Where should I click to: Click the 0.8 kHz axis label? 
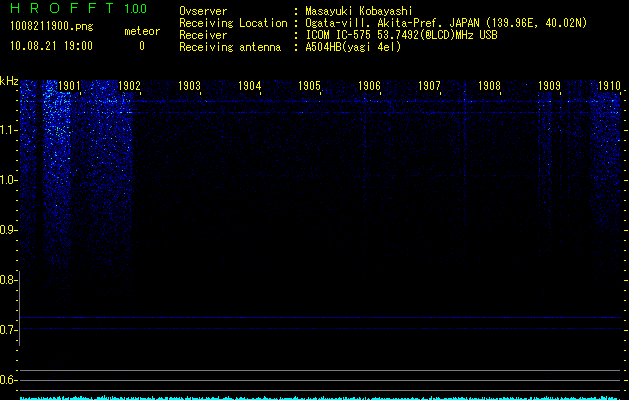[x=8, y=280]
